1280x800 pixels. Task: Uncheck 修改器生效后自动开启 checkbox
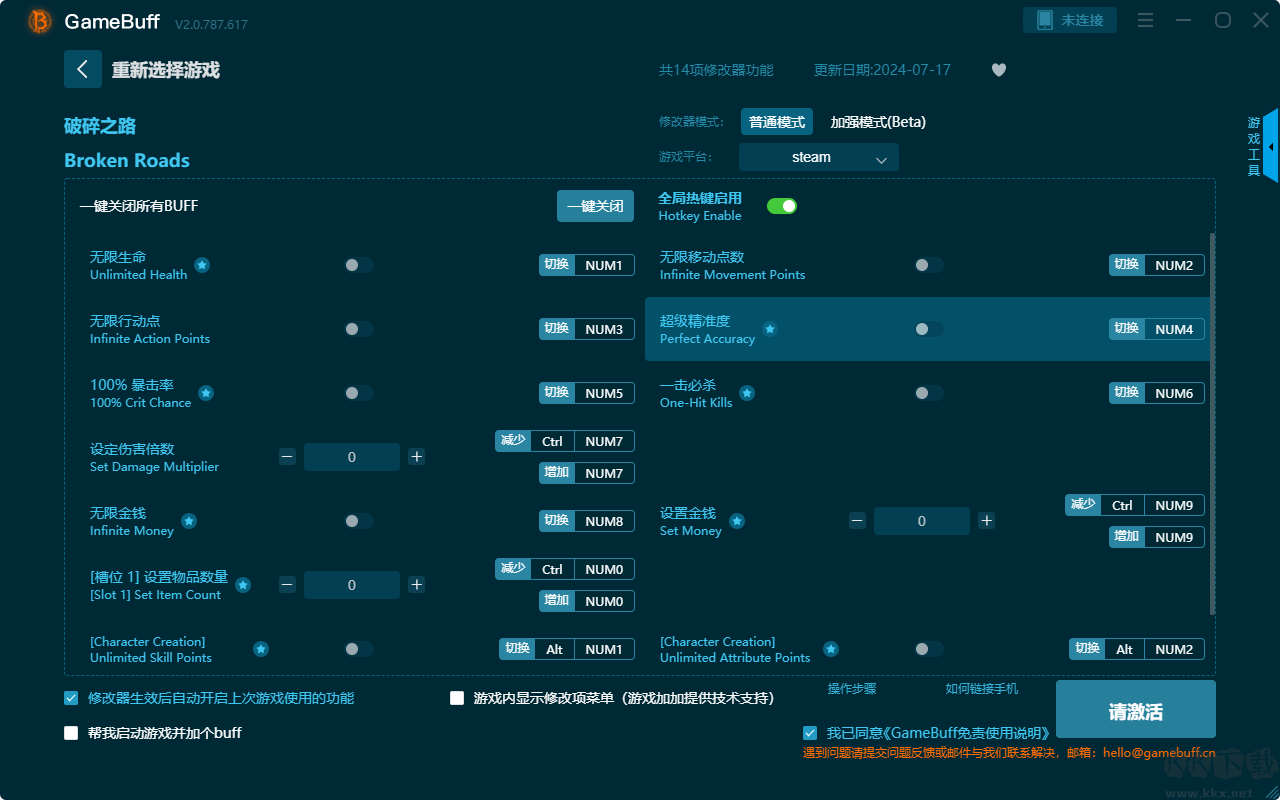(x=71, y=698)
